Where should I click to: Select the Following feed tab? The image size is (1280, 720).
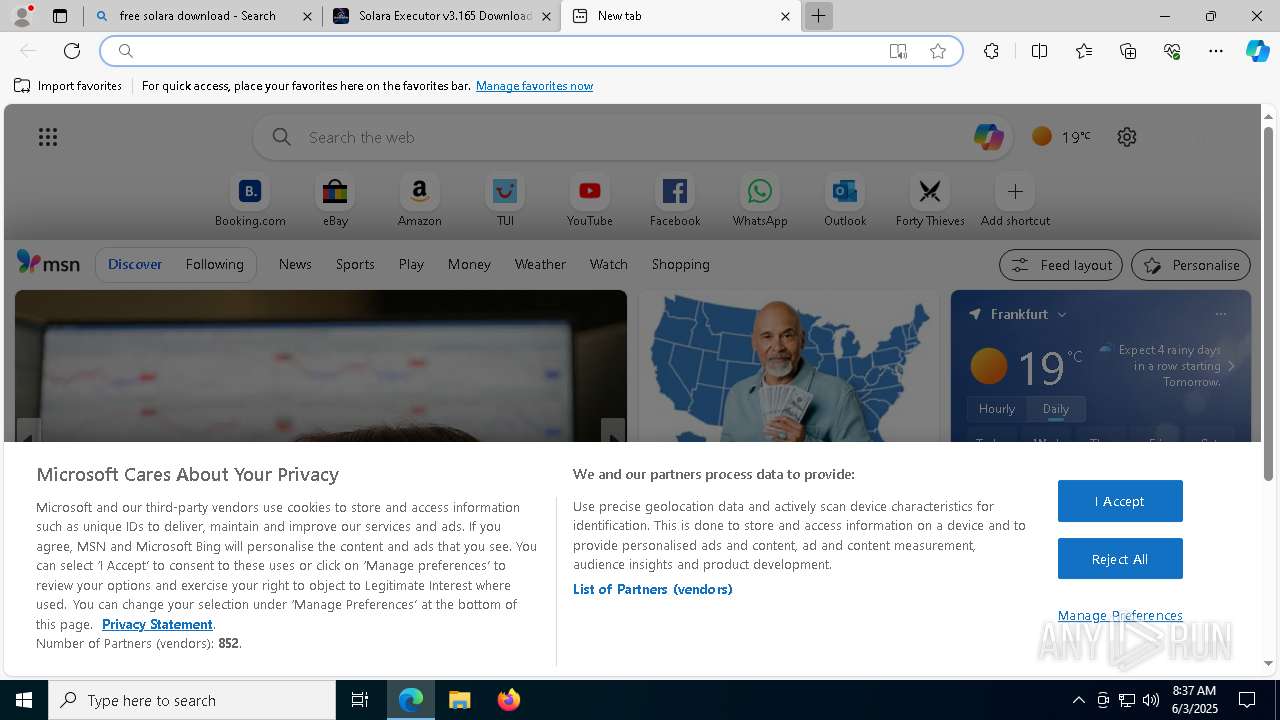click(x=214, y=264)
